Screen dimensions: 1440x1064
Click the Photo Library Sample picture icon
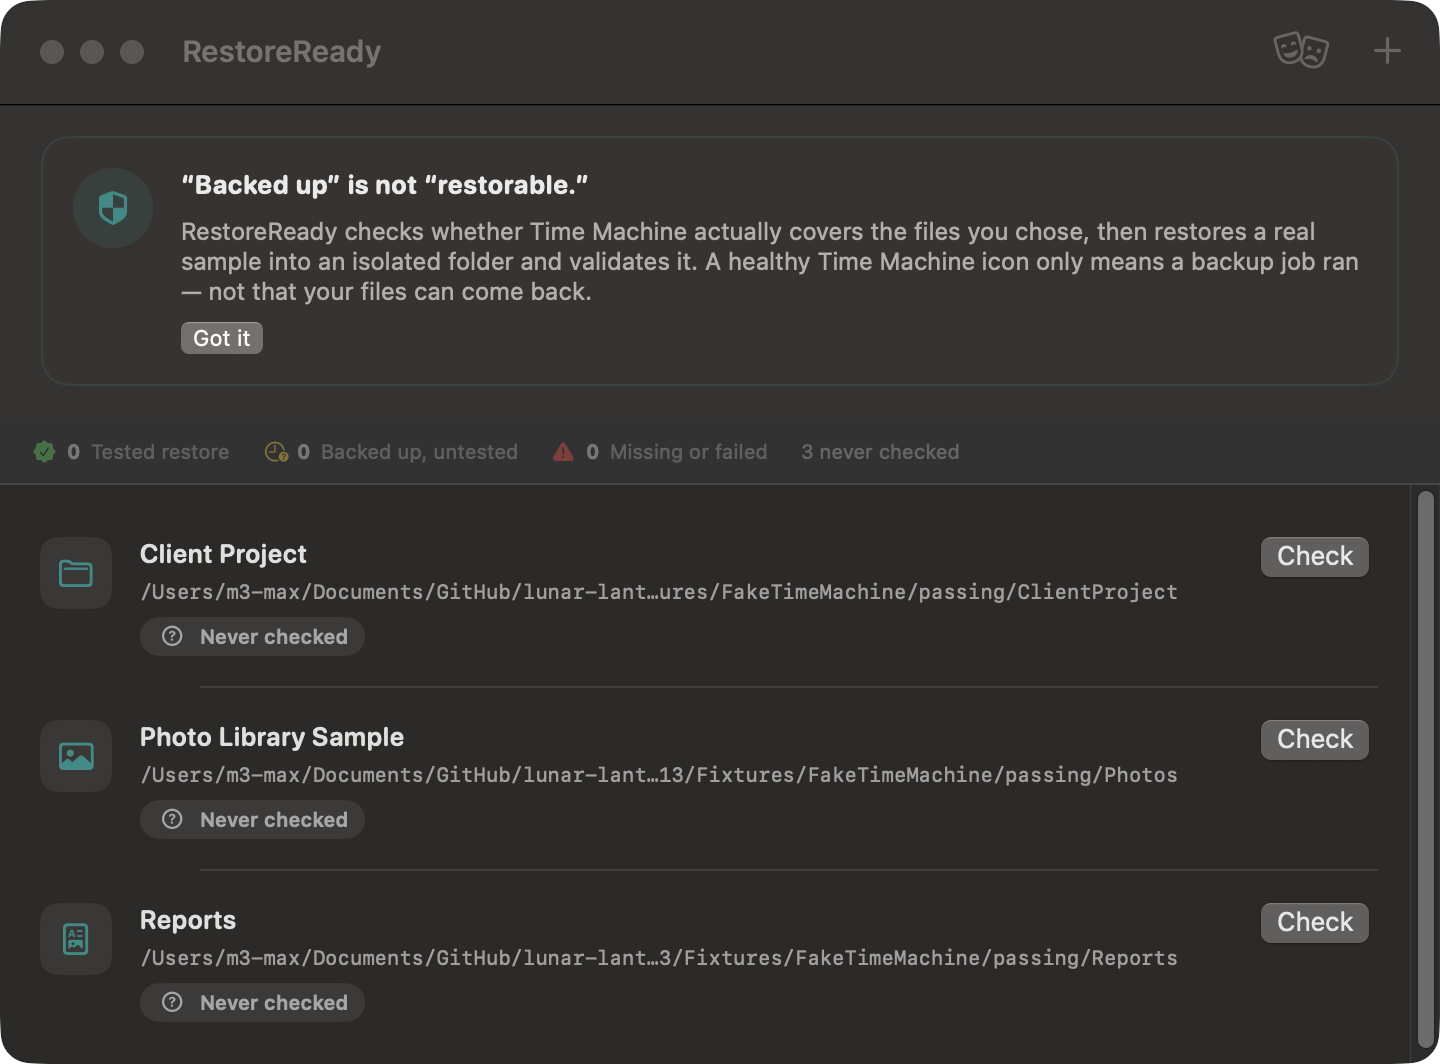[76, 756]
